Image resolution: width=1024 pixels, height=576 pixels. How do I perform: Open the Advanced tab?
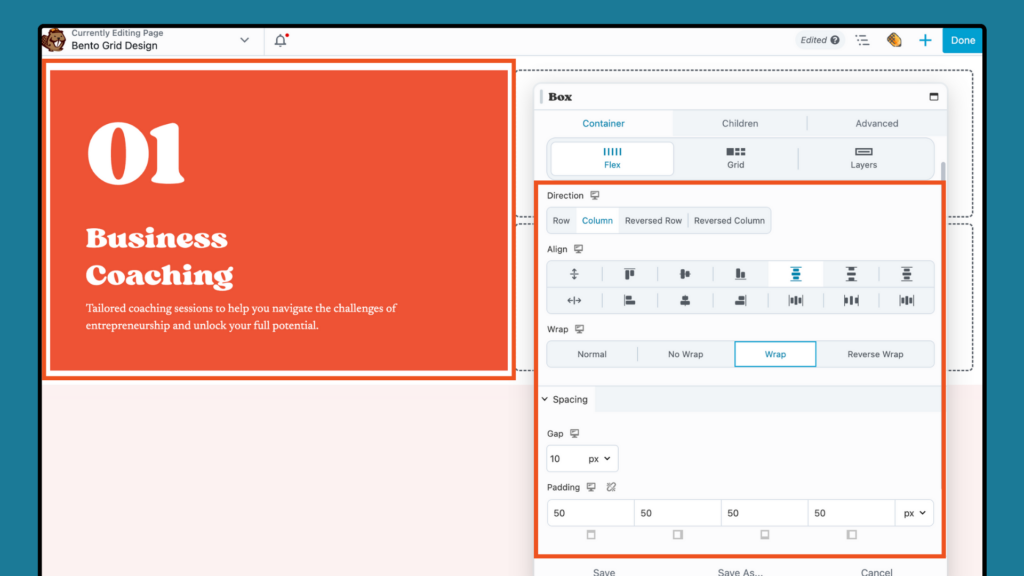[x=876, y=123]
